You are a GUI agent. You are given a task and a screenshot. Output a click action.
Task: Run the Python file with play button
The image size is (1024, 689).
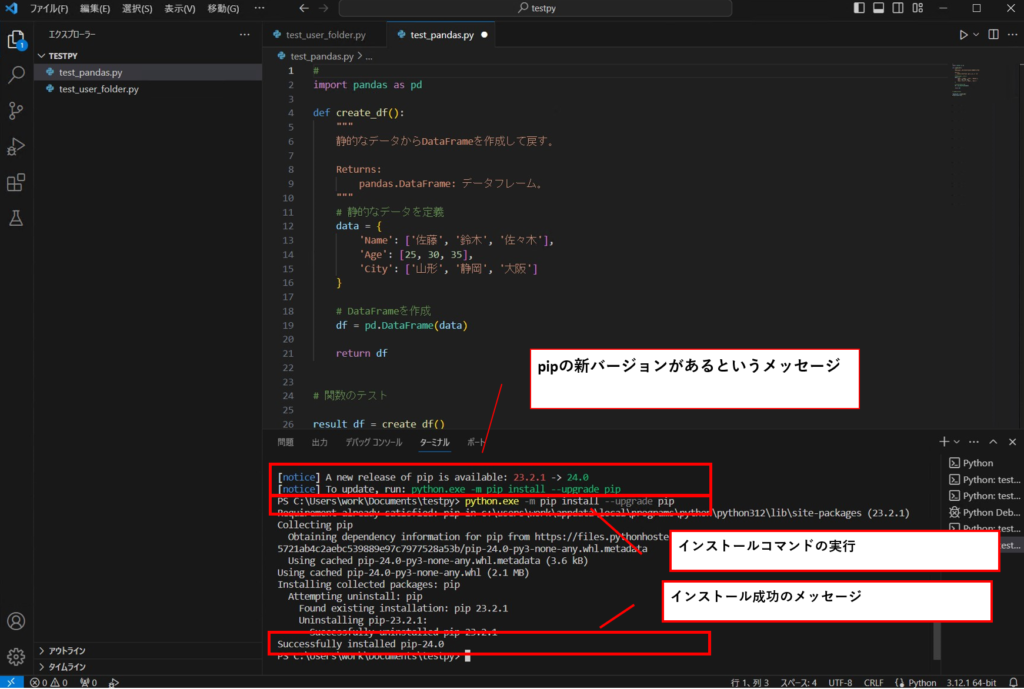click(x=963, y=35)
